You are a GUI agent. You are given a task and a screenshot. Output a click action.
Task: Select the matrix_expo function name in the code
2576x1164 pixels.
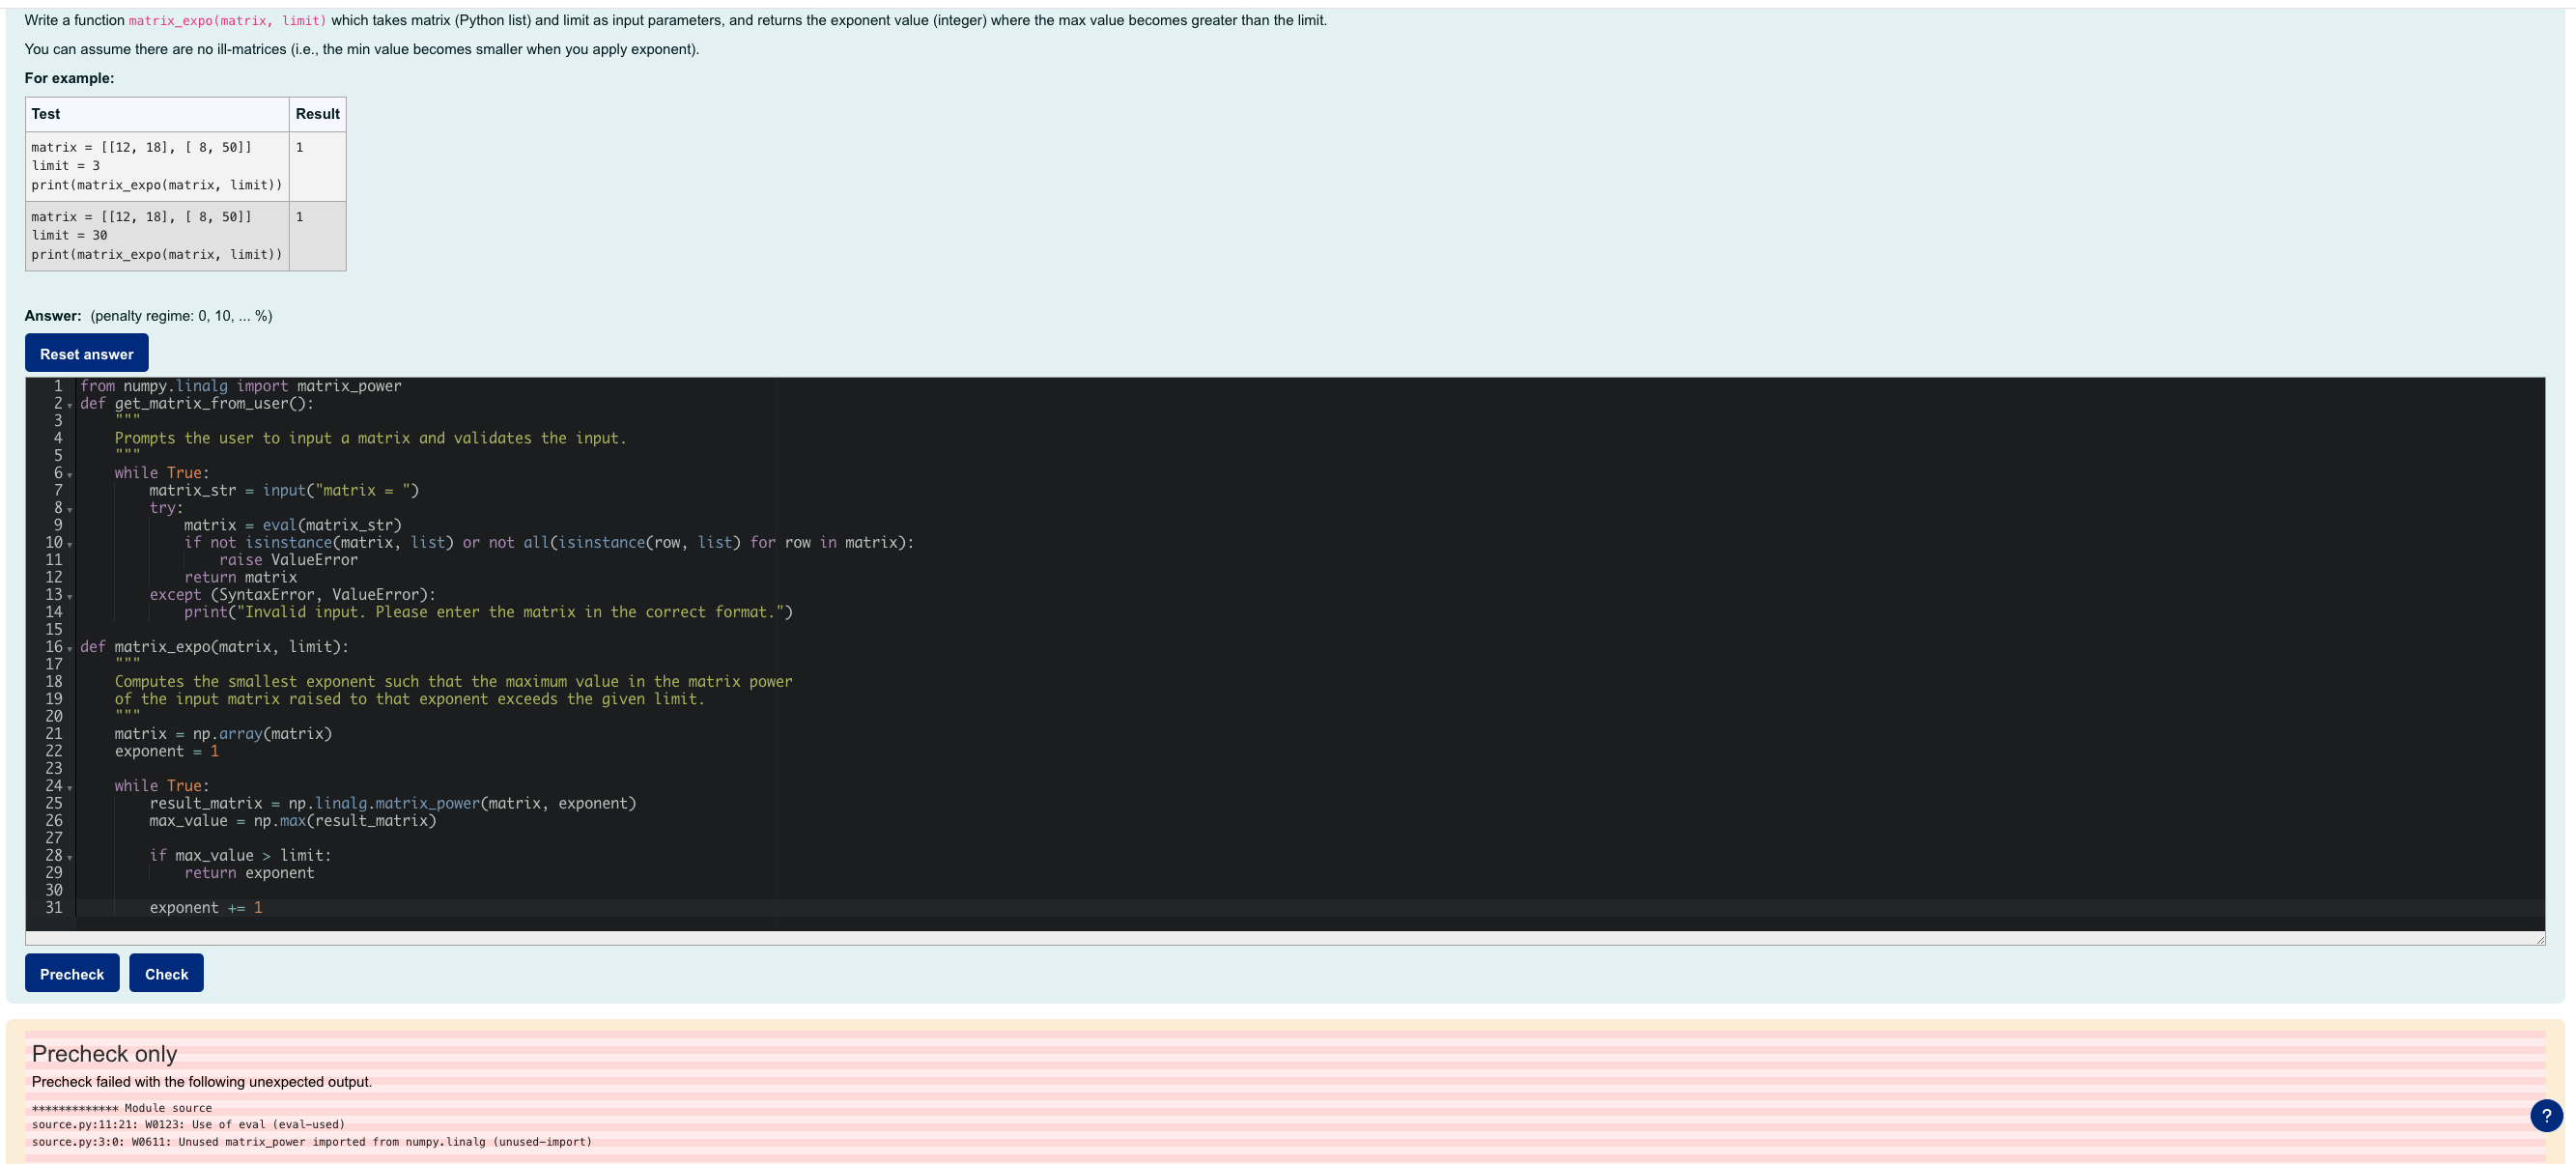(x=163, y=647)
